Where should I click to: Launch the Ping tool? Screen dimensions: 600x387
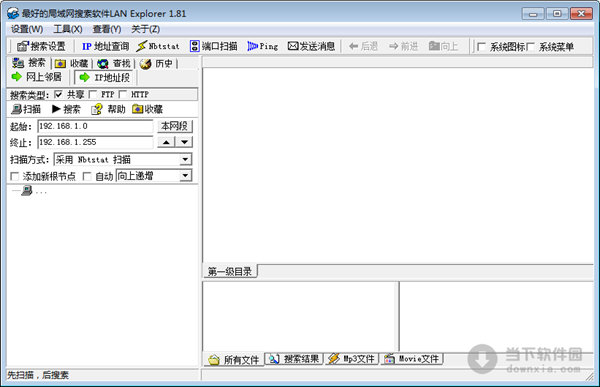[262, 46]
